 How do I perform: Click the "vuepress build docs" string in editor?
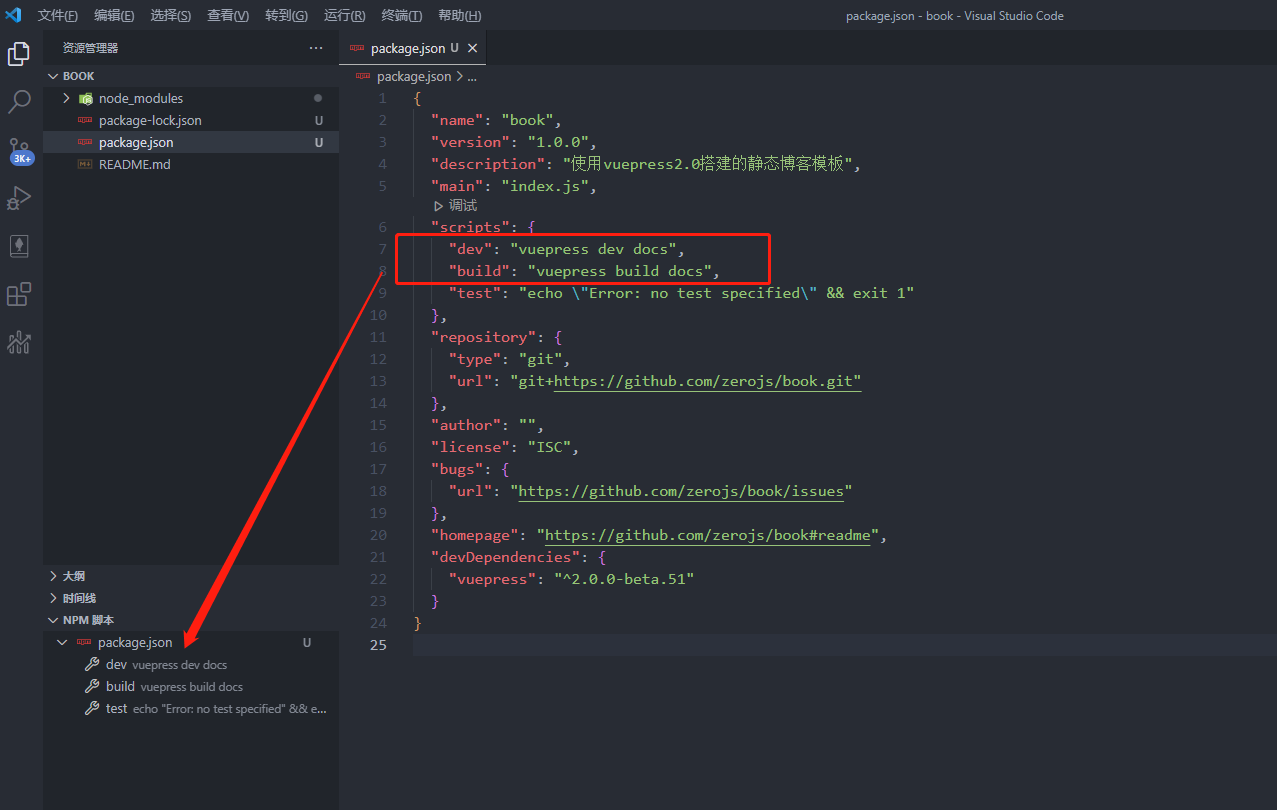coord(619,272)
